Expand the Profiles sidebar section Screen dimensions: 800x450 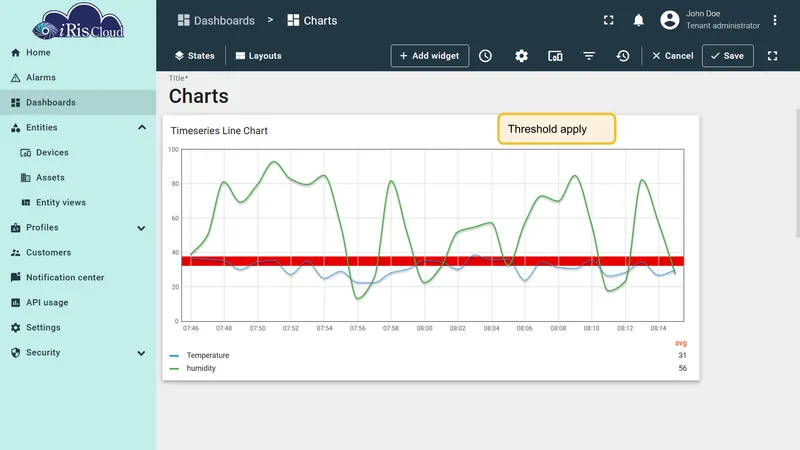(141, 228)
